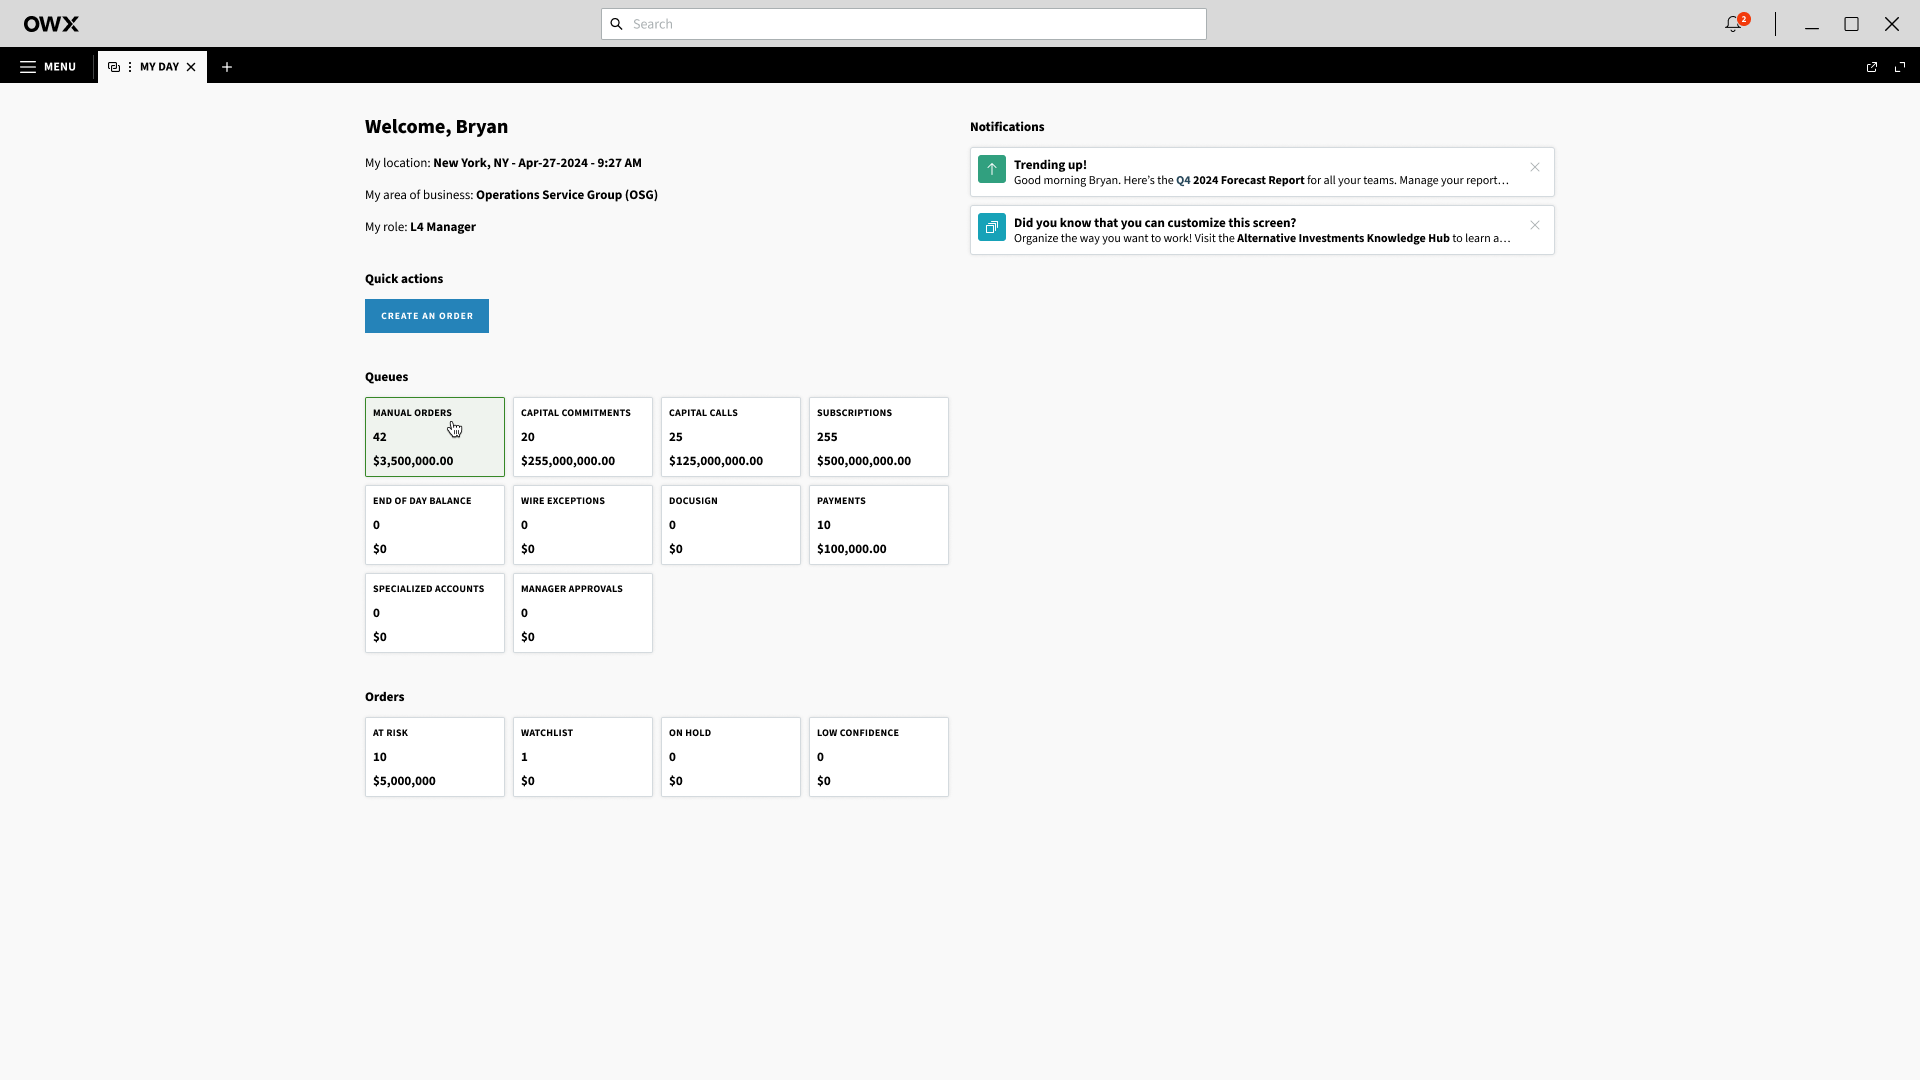Click the green Trending up arrow icon
Viewport: 1920px width, 1080px height.
(992, 169)
